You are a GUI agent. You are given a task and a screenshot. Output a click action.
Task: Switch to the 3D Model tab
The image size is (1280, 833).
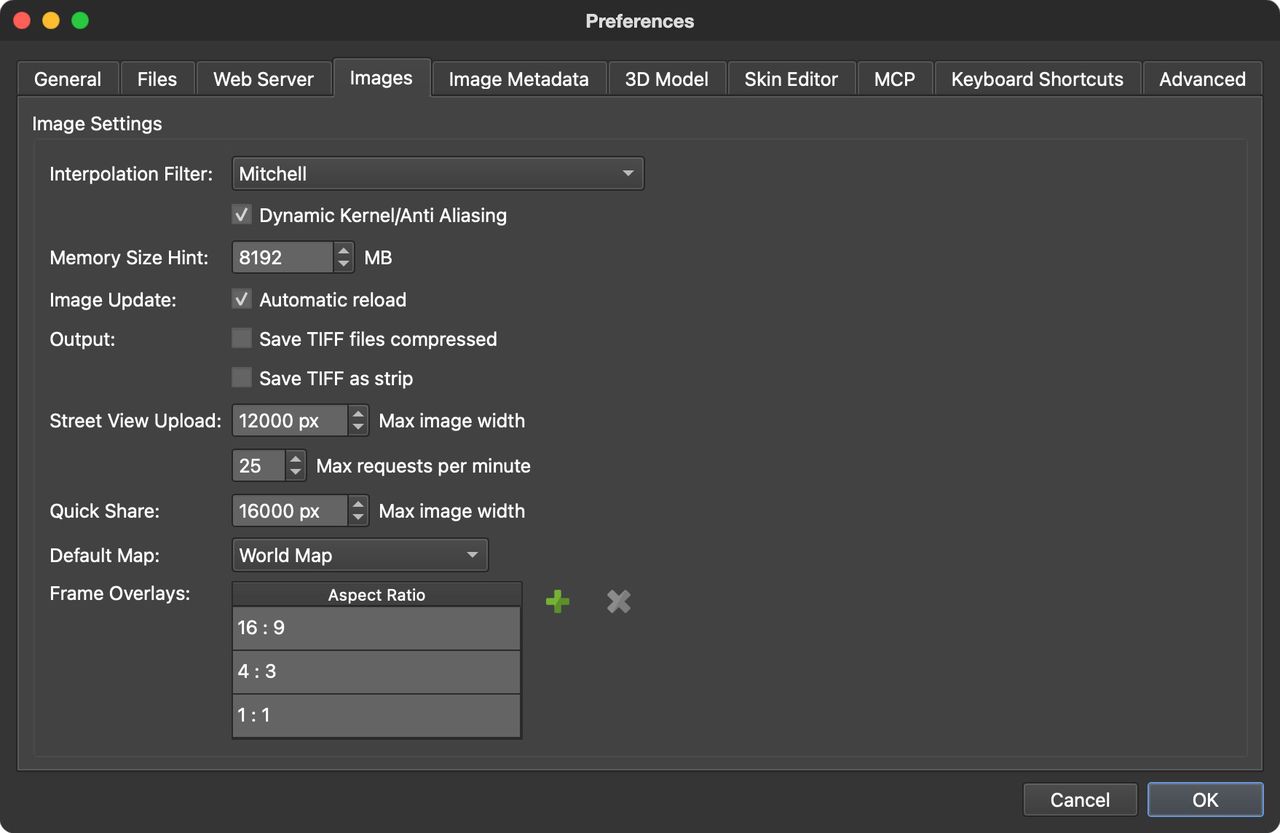pos(667,79)
